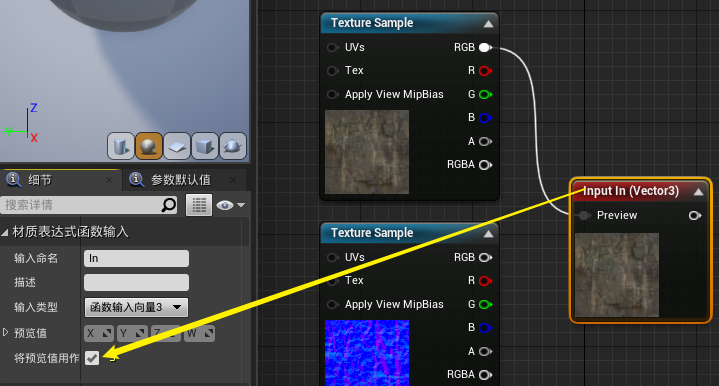Click the preview thumbnail in Input In node
Screen dimensions: 719x386
pyautogui.click(x=617, y=275)
